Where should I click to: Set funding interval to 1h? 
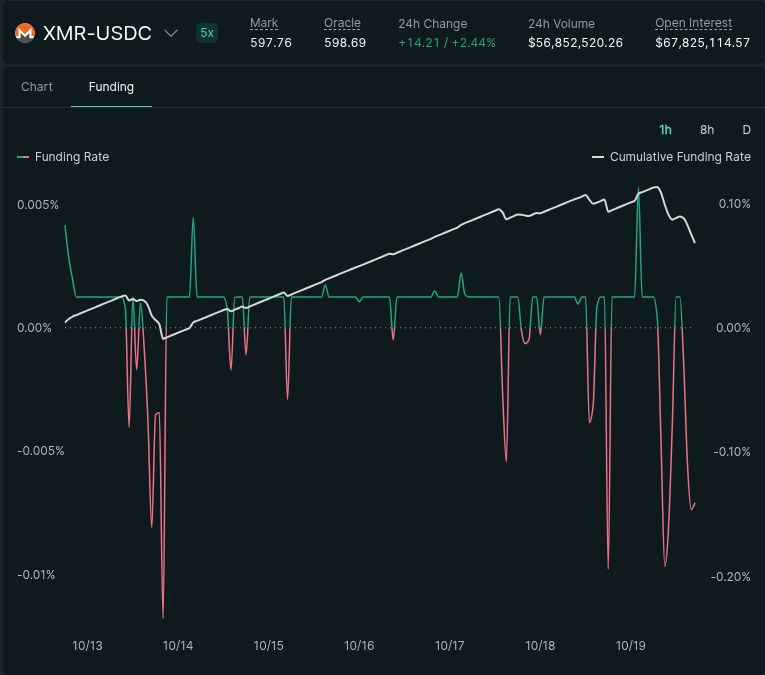(665, 130)
